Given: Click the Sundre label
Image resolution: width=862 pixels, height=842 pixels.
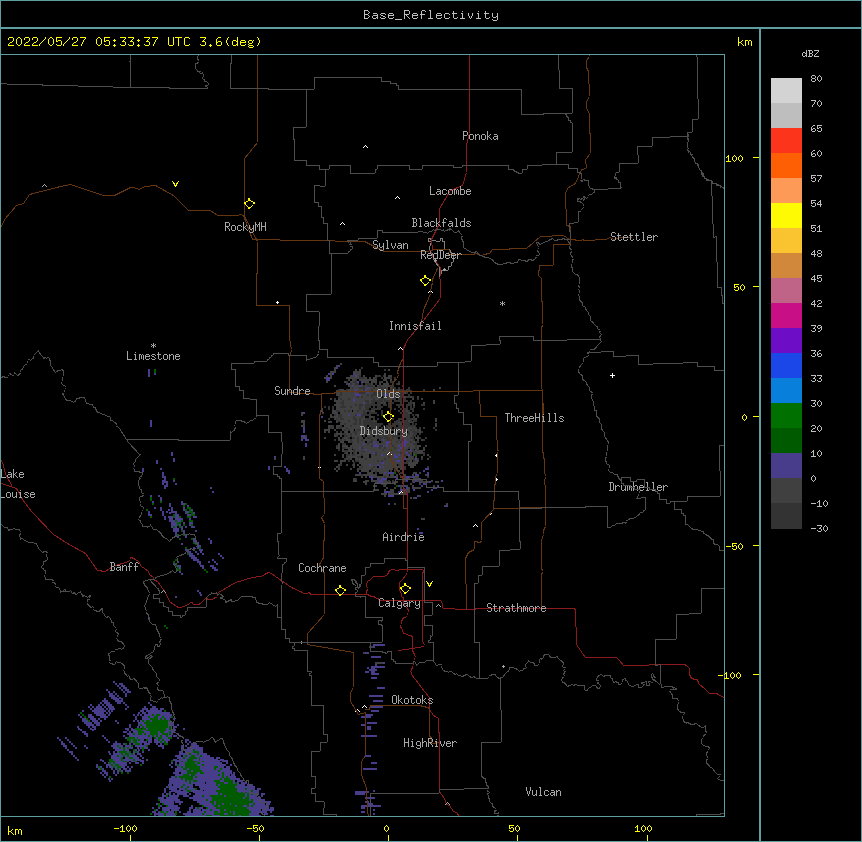Looking at the screenshot, I should point(292,391).
